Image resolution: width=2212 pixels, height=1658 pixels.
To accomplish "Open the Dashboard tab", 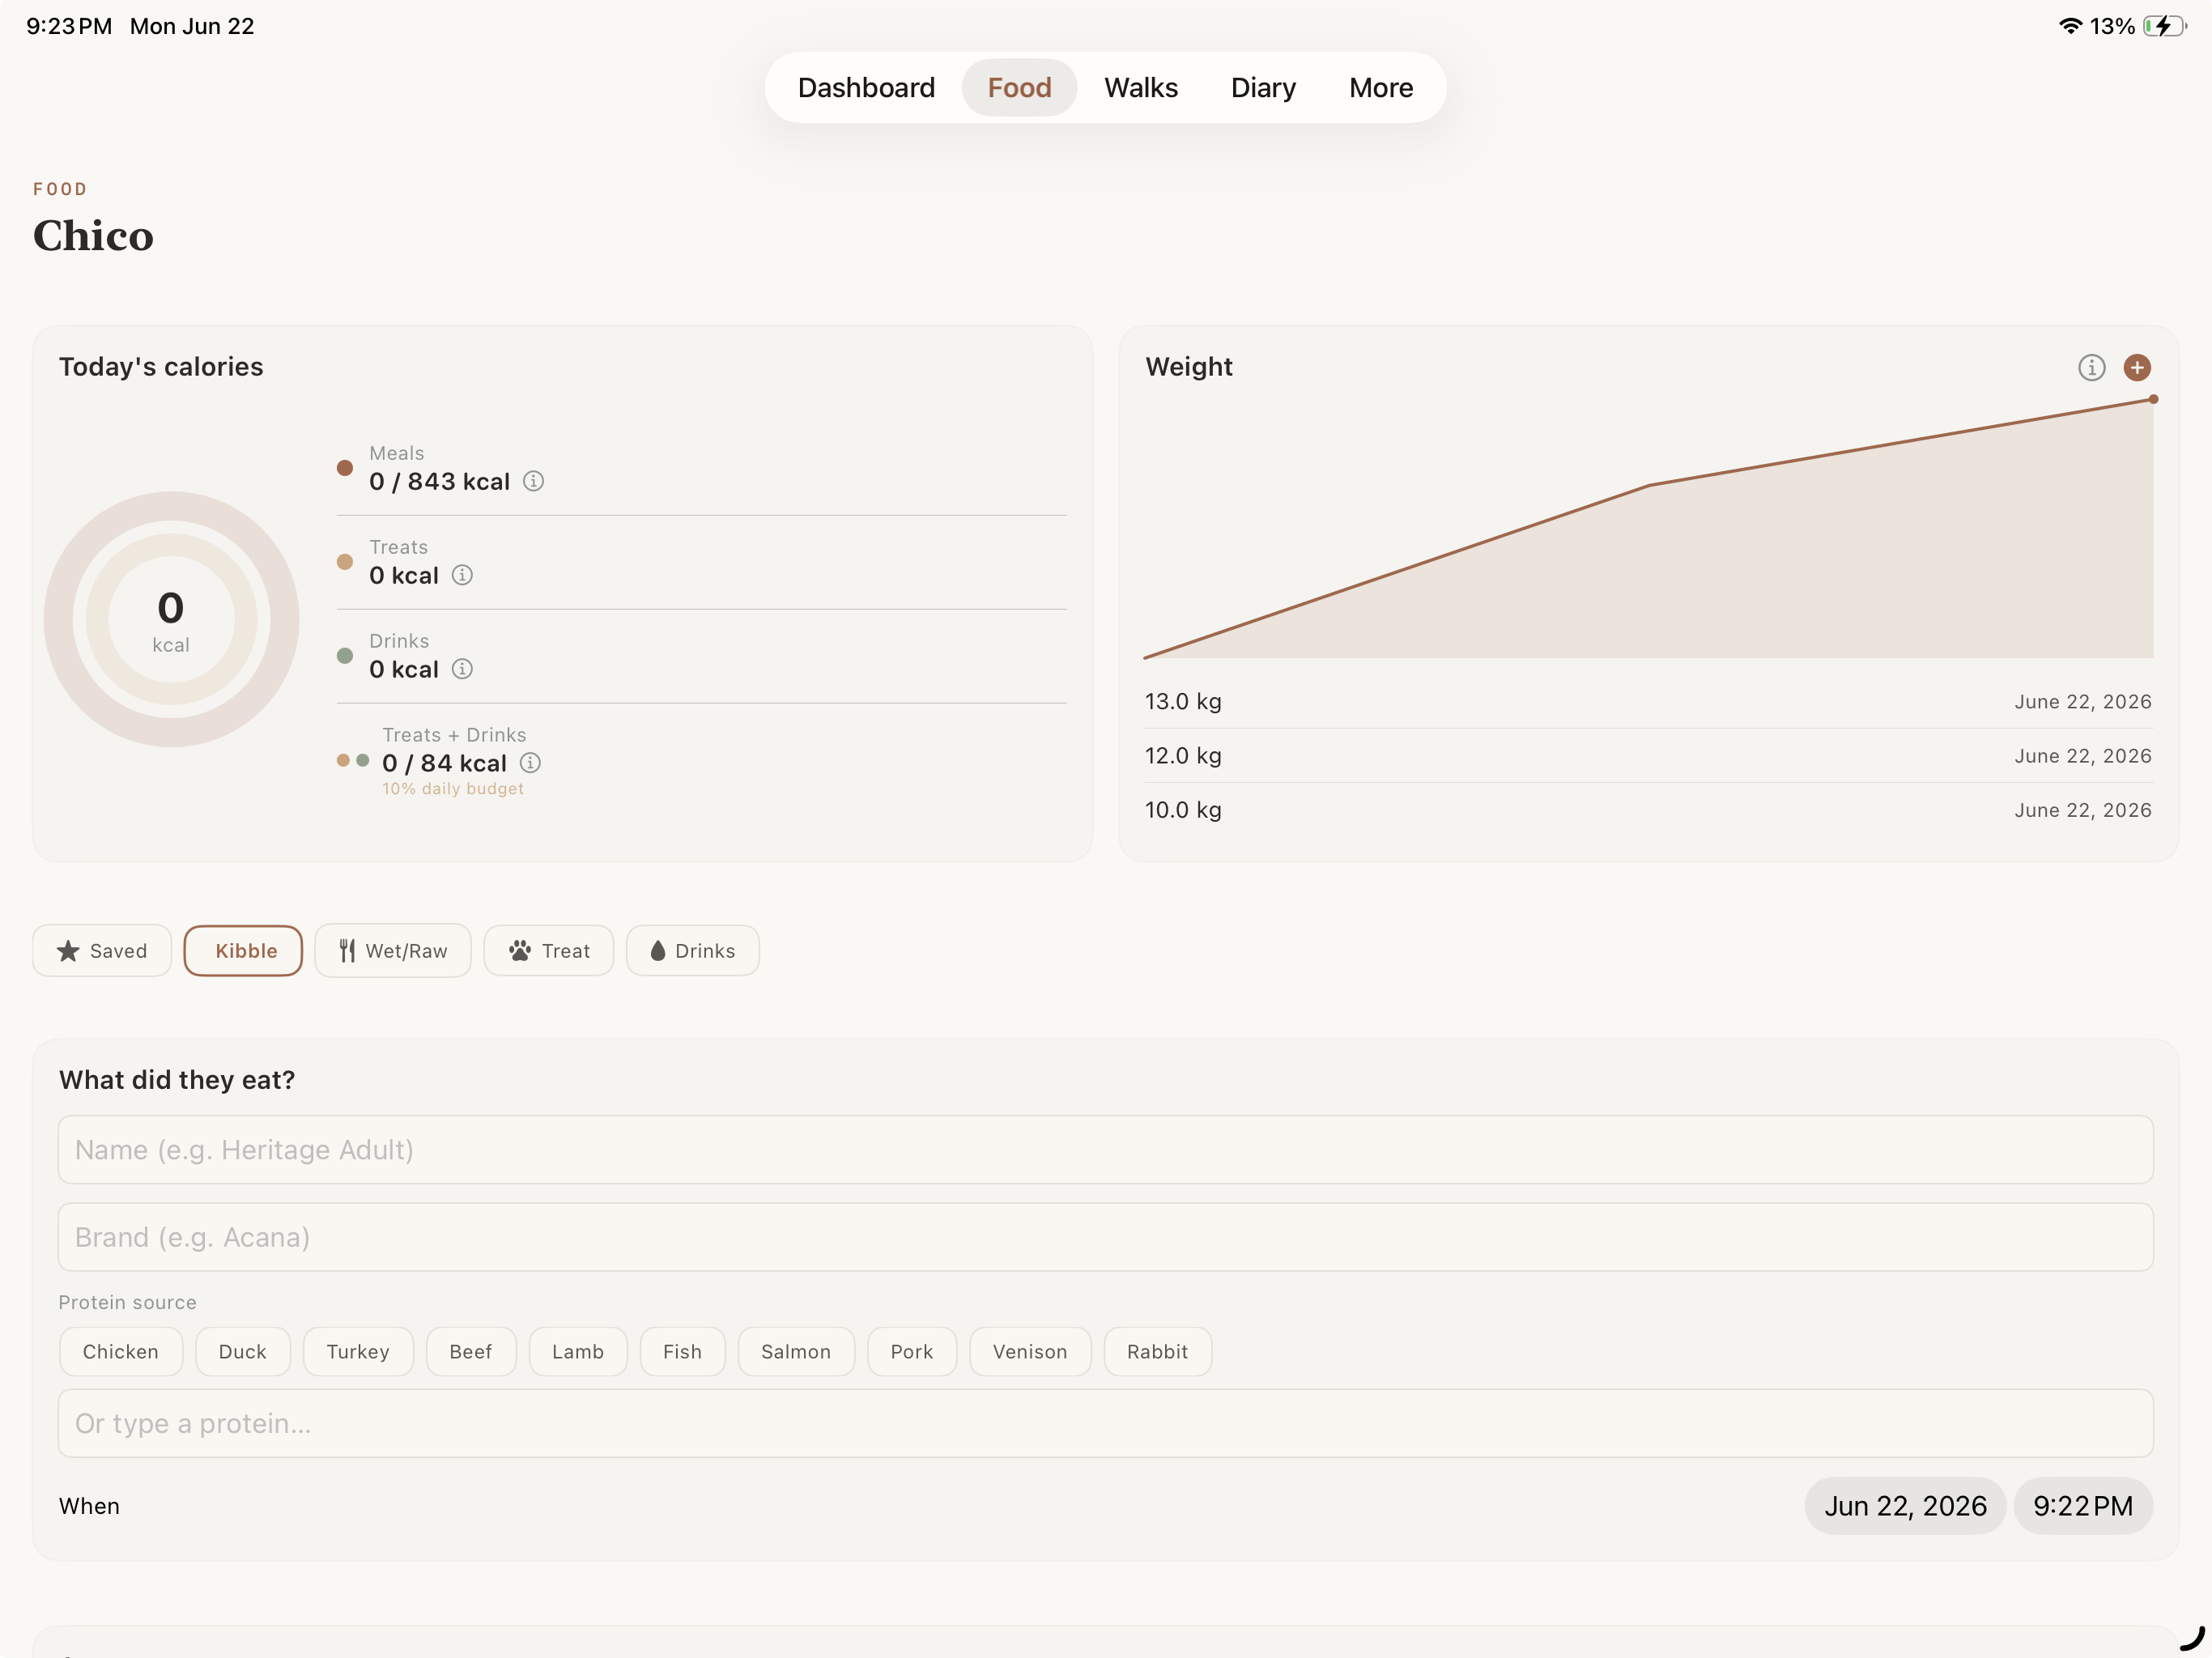I will pyautogui.click(x=866, y=88).
